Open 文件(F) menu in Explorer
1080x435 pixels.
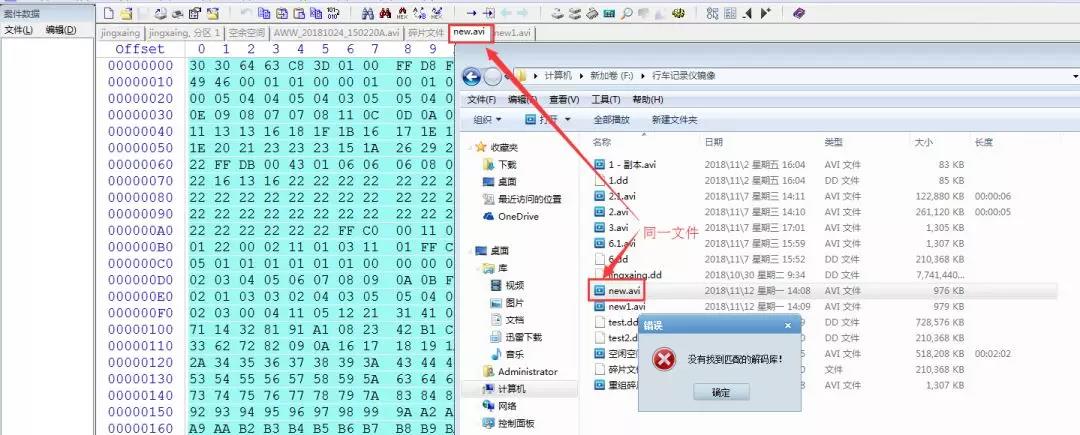[x=481, y=100]
